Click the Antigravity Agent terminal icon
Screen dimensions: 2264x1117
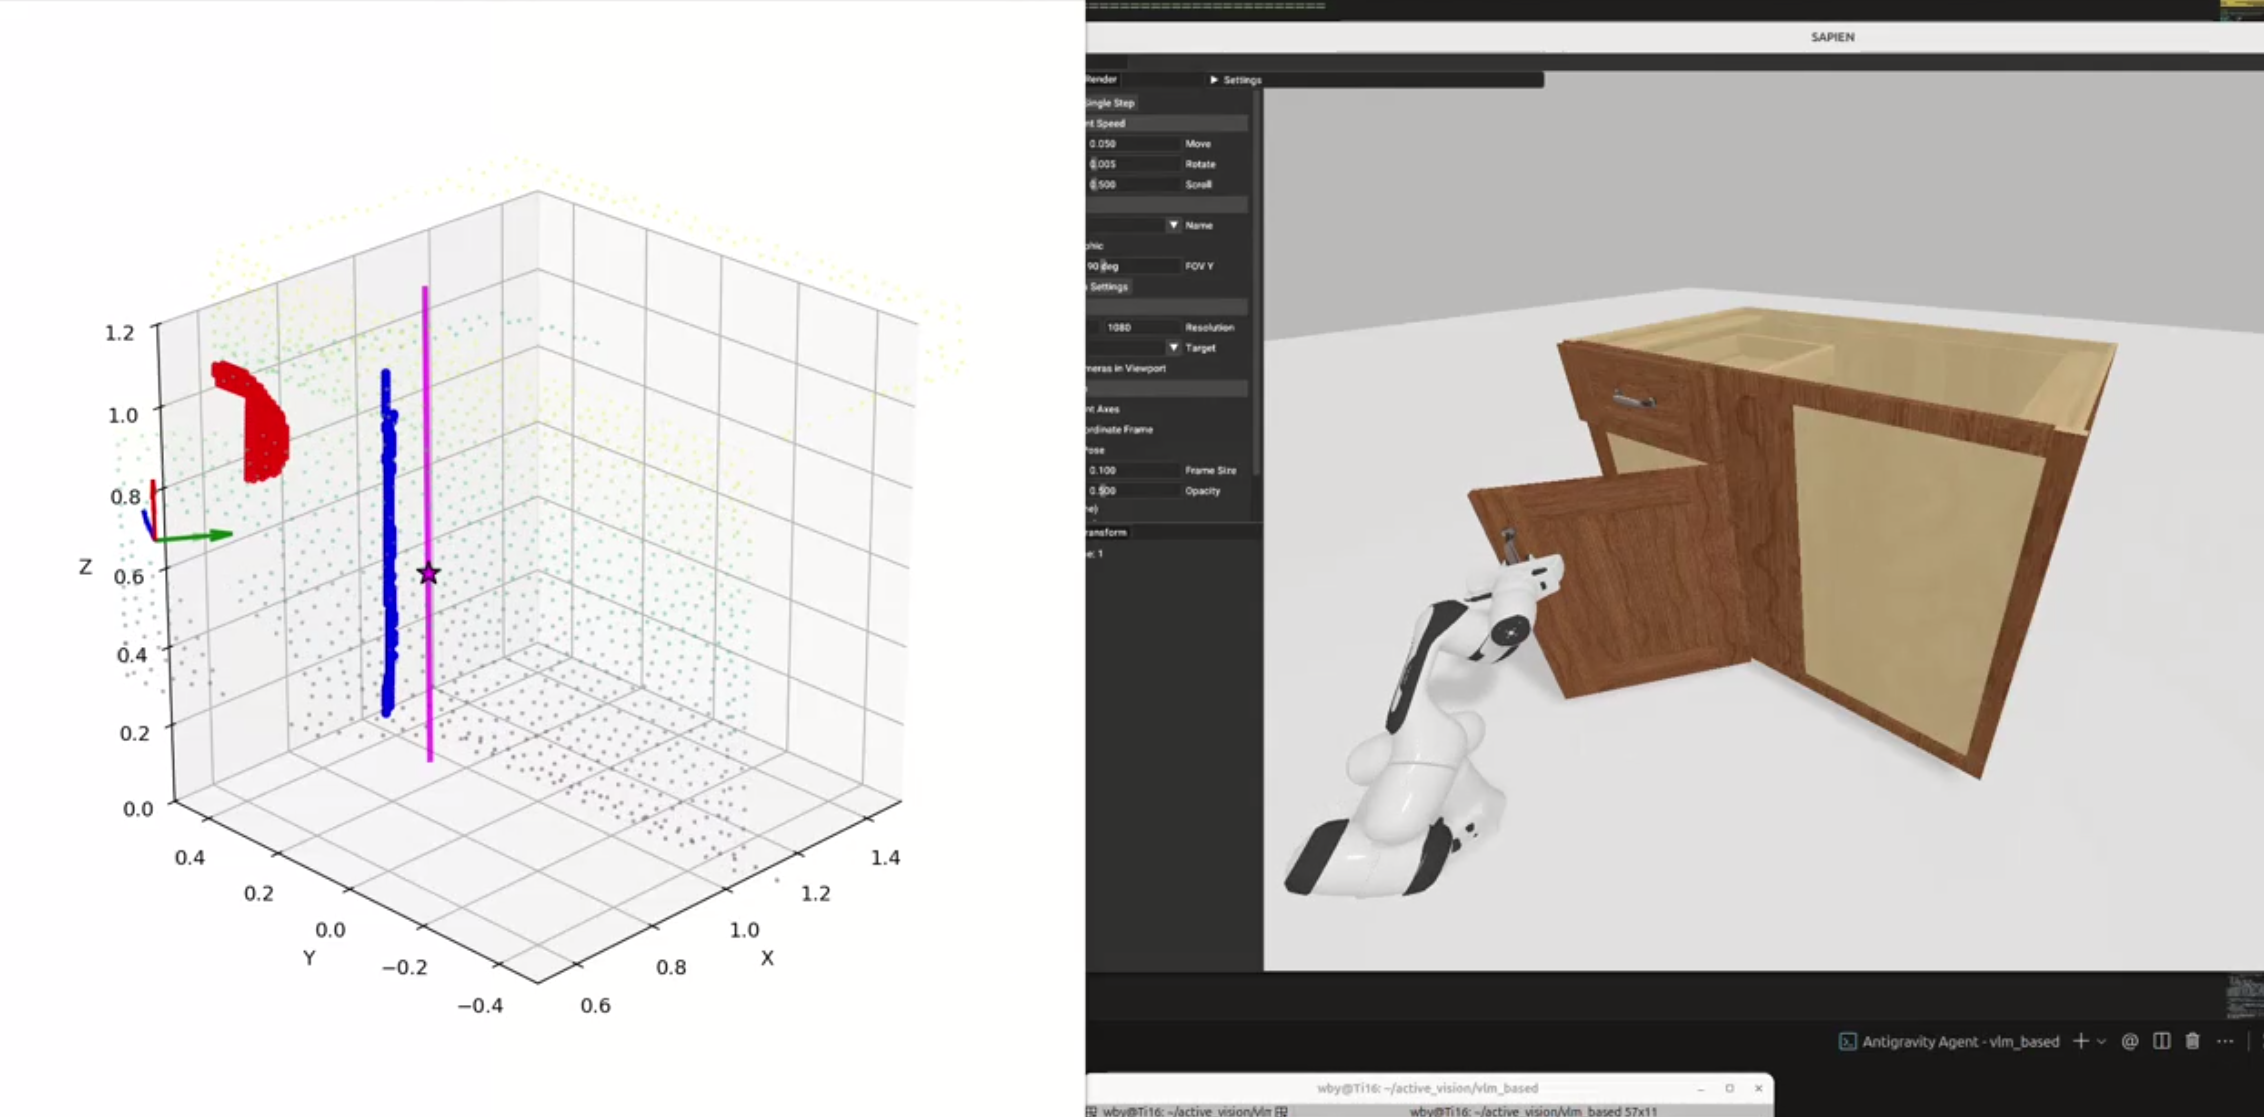point(1848,1041)
